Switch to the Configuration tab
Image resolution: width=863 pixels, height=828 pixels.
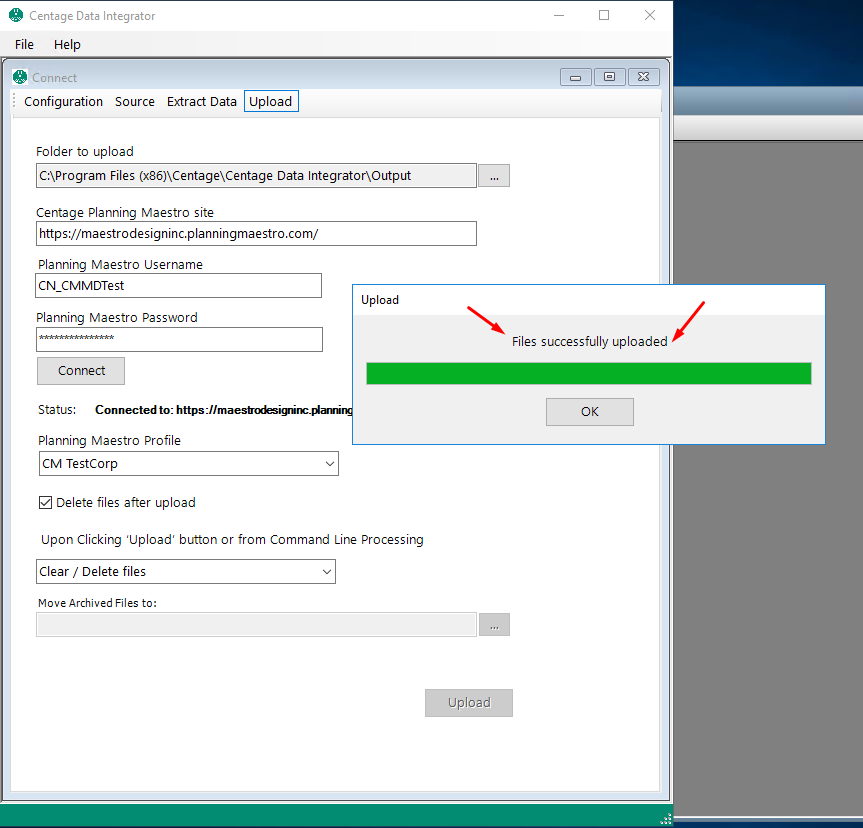63,101
